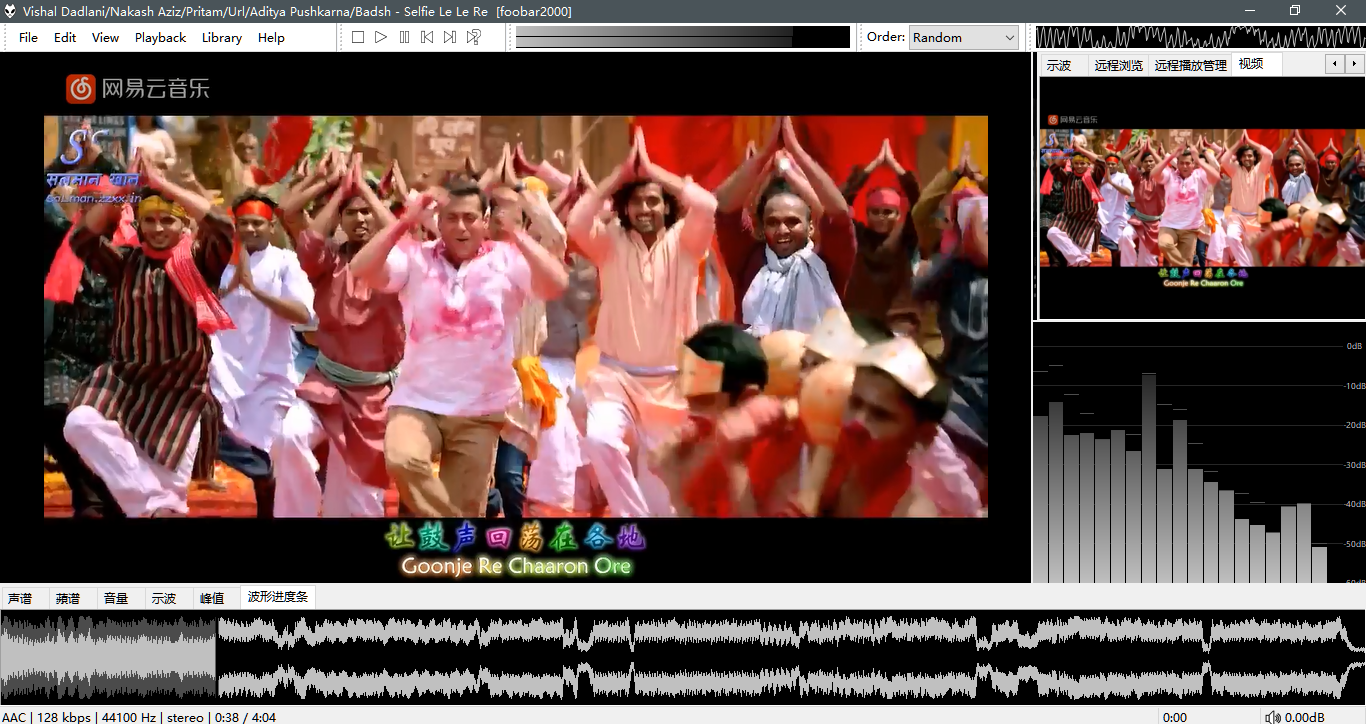The image size is (1366, 724).
Task: Click the seek bar in the toolbar
Action: coord(682,37)
